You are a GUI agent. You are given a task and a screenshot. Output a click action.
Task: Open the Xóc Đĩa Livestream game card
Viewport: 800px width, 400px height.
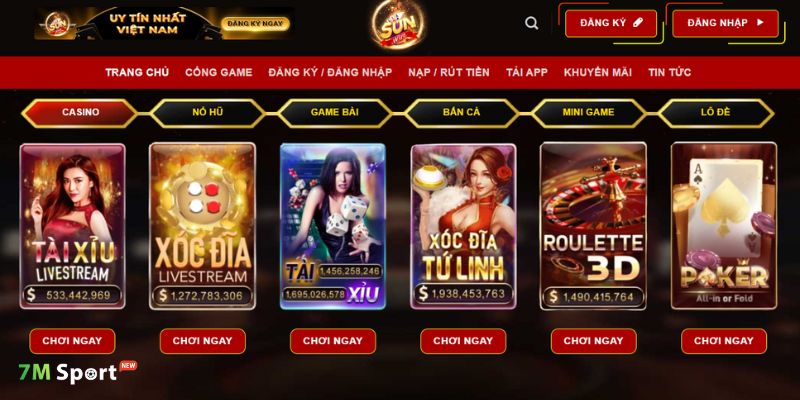(x=203, y=226)
